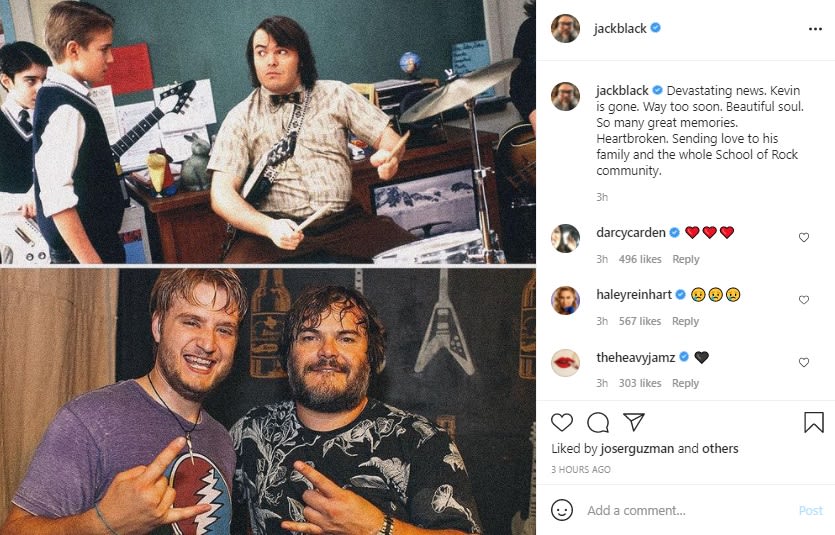Open theheavyjamz username link

point(636,357)
